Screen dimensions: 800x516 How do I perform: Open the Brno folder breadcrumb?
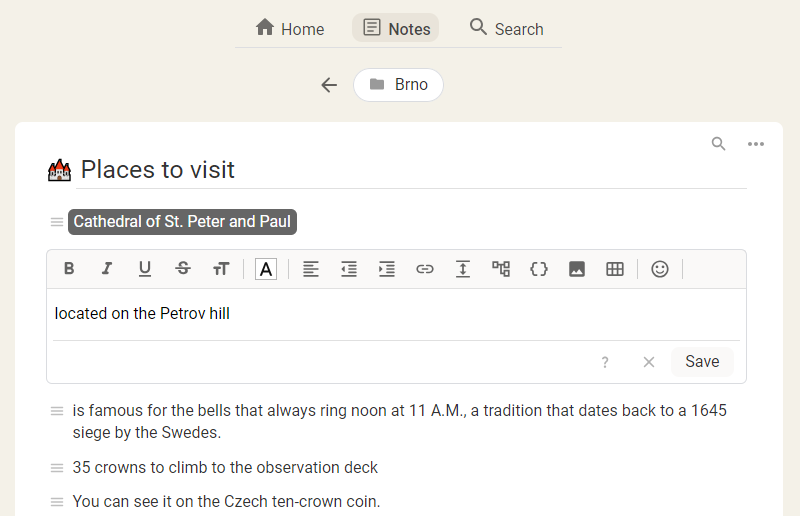[398, 85]
